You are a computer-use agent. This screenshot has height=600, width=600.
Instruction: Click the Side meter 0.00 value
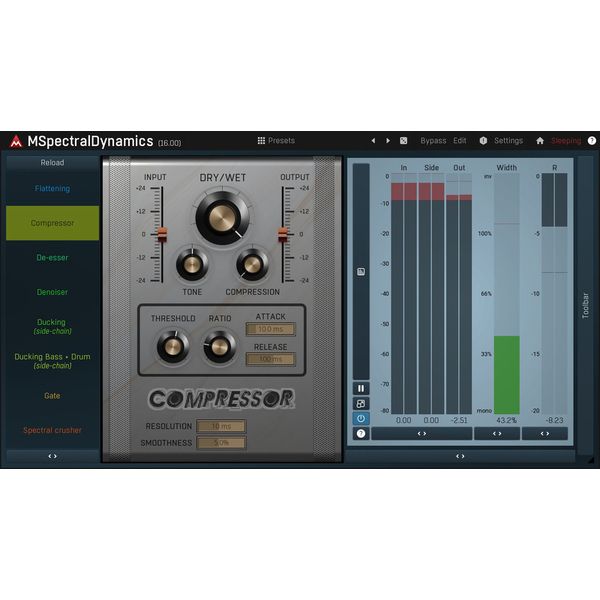tap(431, 420)
